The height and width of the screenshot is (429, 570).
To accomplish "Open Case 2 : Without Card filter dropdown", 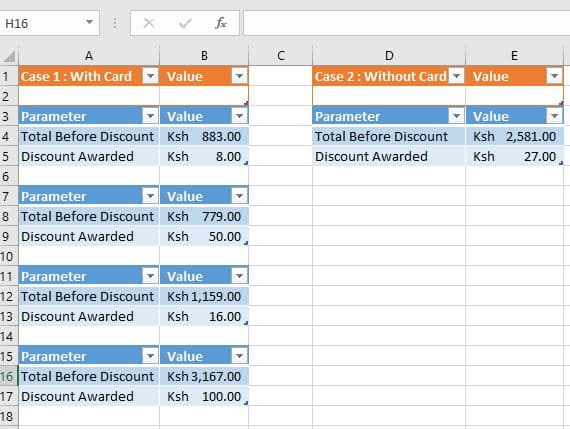I will point(456,76).
